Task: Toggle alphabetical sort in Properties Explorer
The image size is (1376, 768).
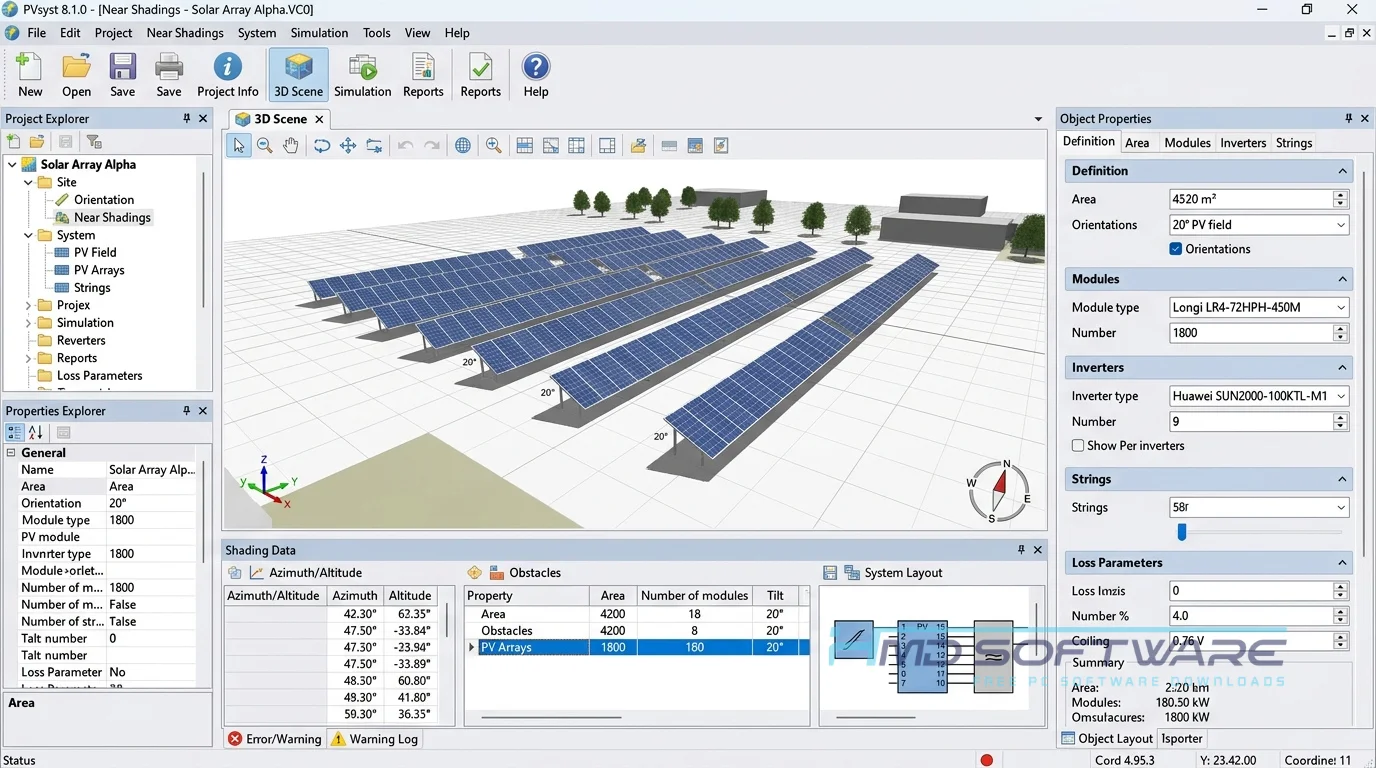Action: tap(36, 433)
